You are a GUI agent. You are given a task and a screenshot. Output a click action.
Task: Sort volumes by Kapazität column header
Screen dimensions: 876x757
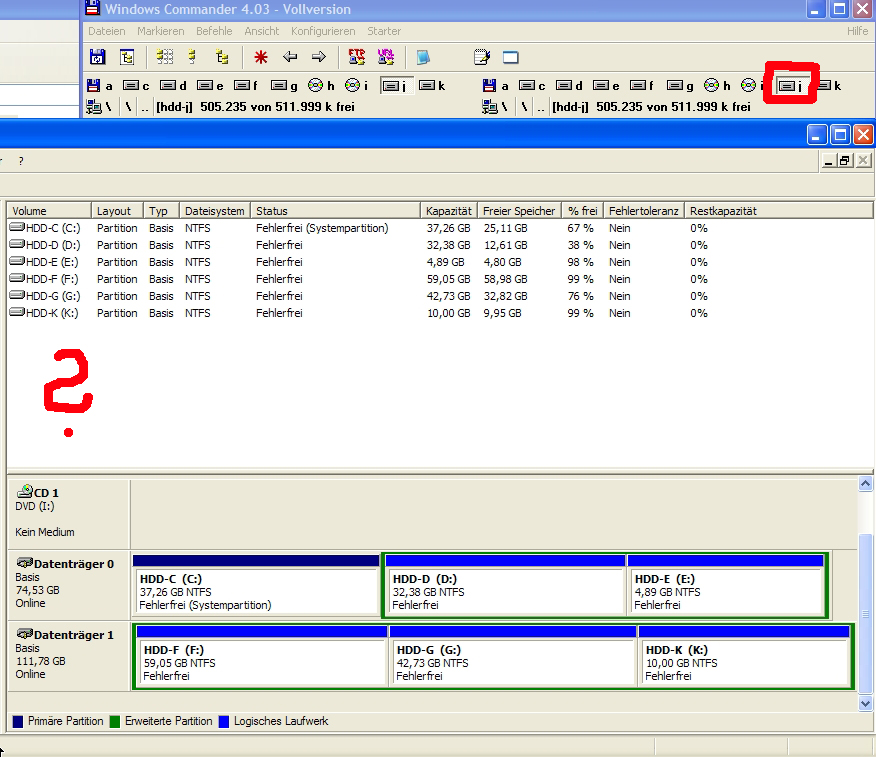pyautogui.click(x=448, y=211)
